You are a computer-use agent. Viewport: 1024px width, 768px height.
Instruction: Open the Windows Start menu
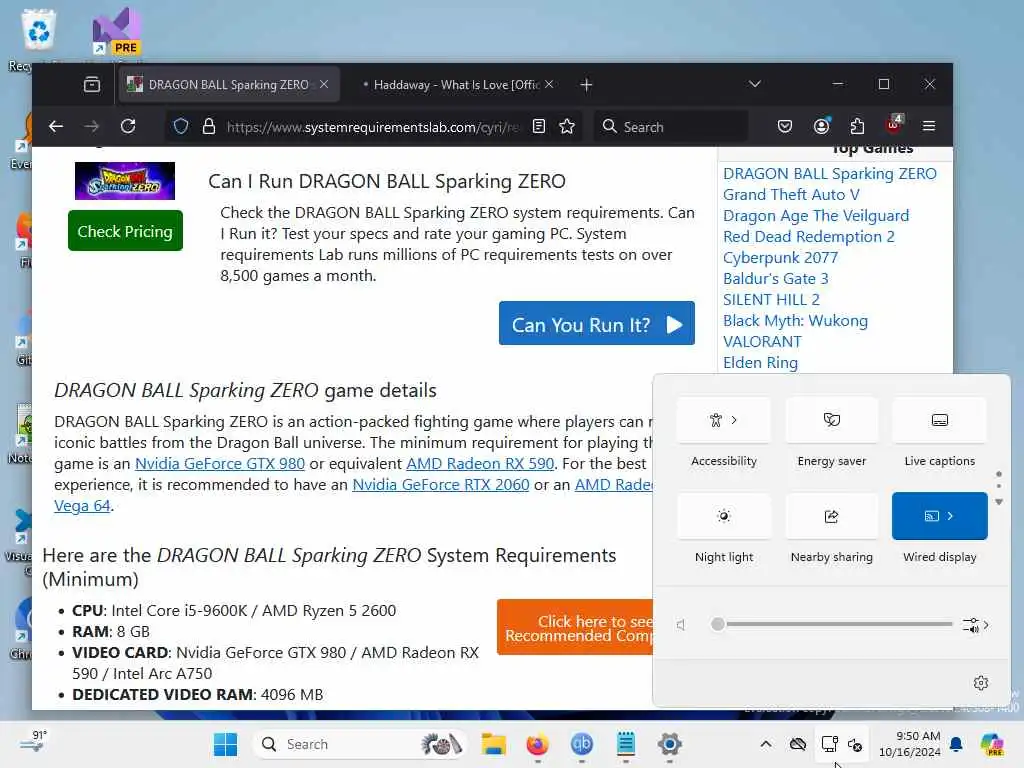226,744
